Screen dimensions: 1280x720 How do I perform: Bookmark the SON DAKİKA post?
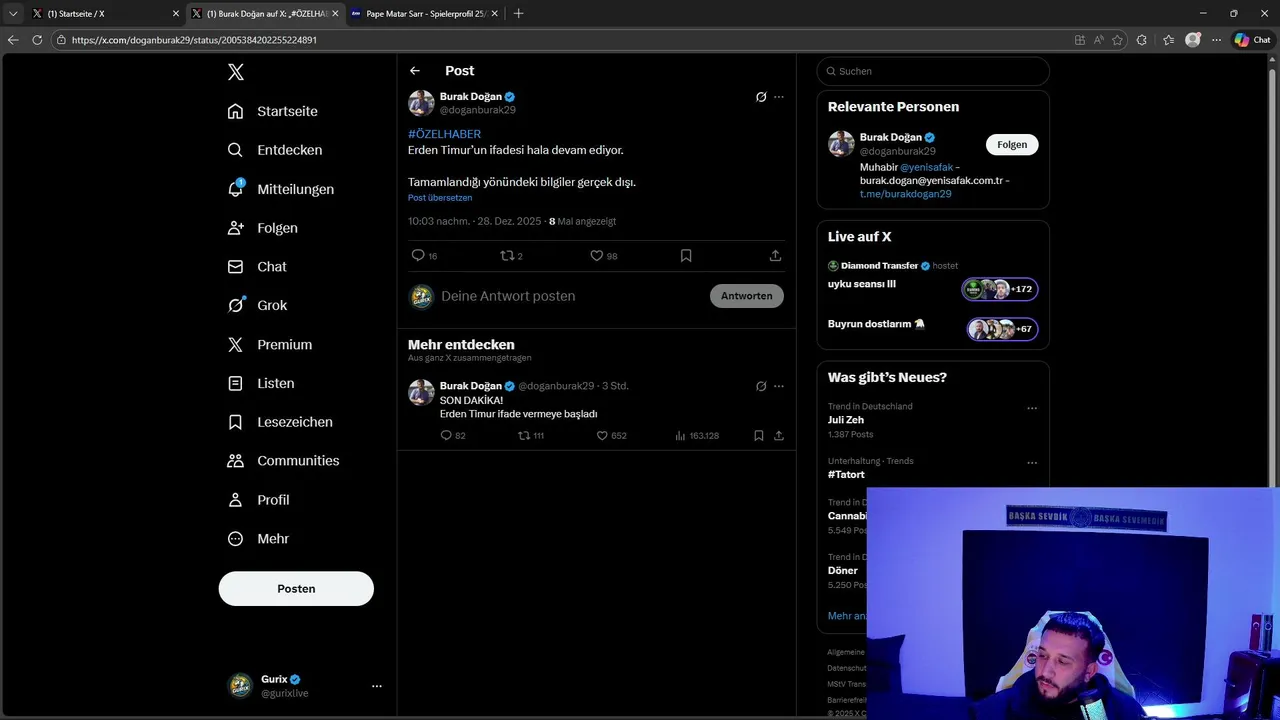coord(759,436)
